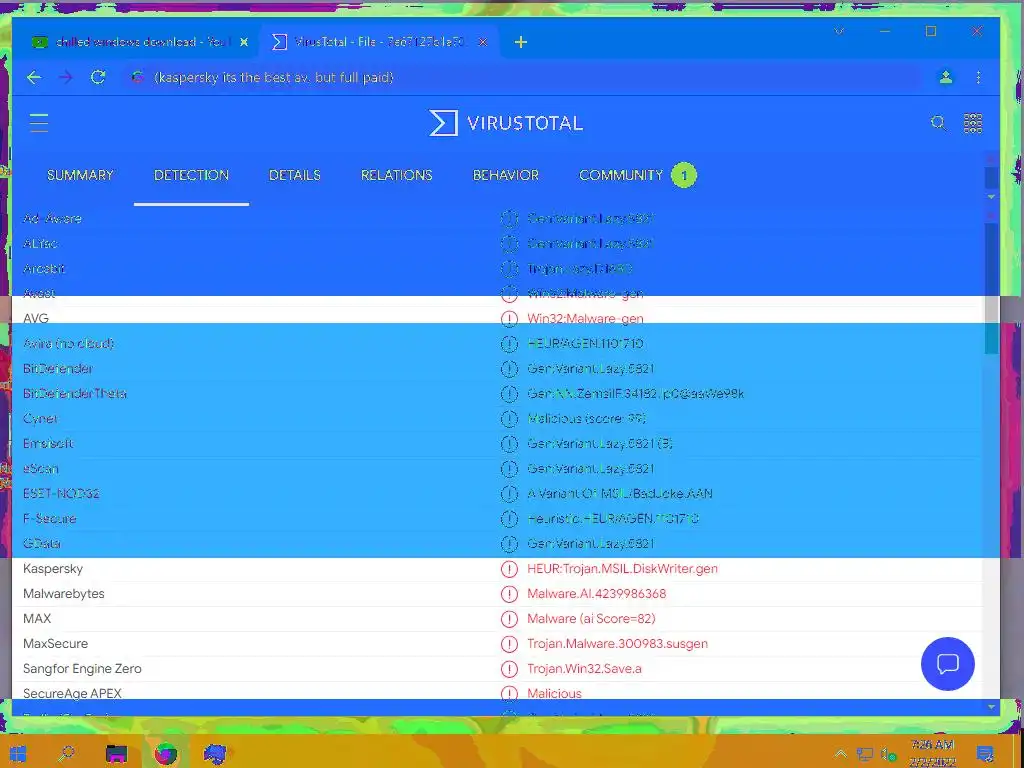Open the RELATIONS tab

click(x=396, y=175)
